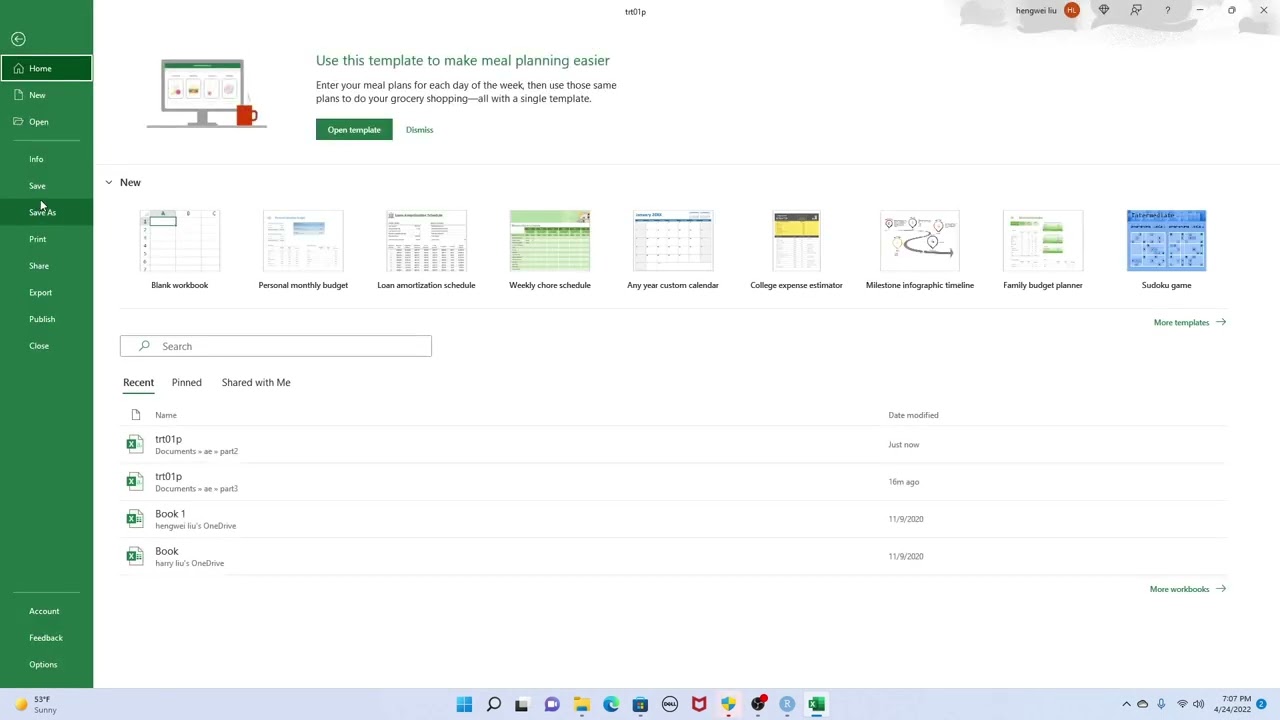Click the Excel icon for trt01p in part3
Screen dimensions: 1280x720
click(x=135, y=481)
